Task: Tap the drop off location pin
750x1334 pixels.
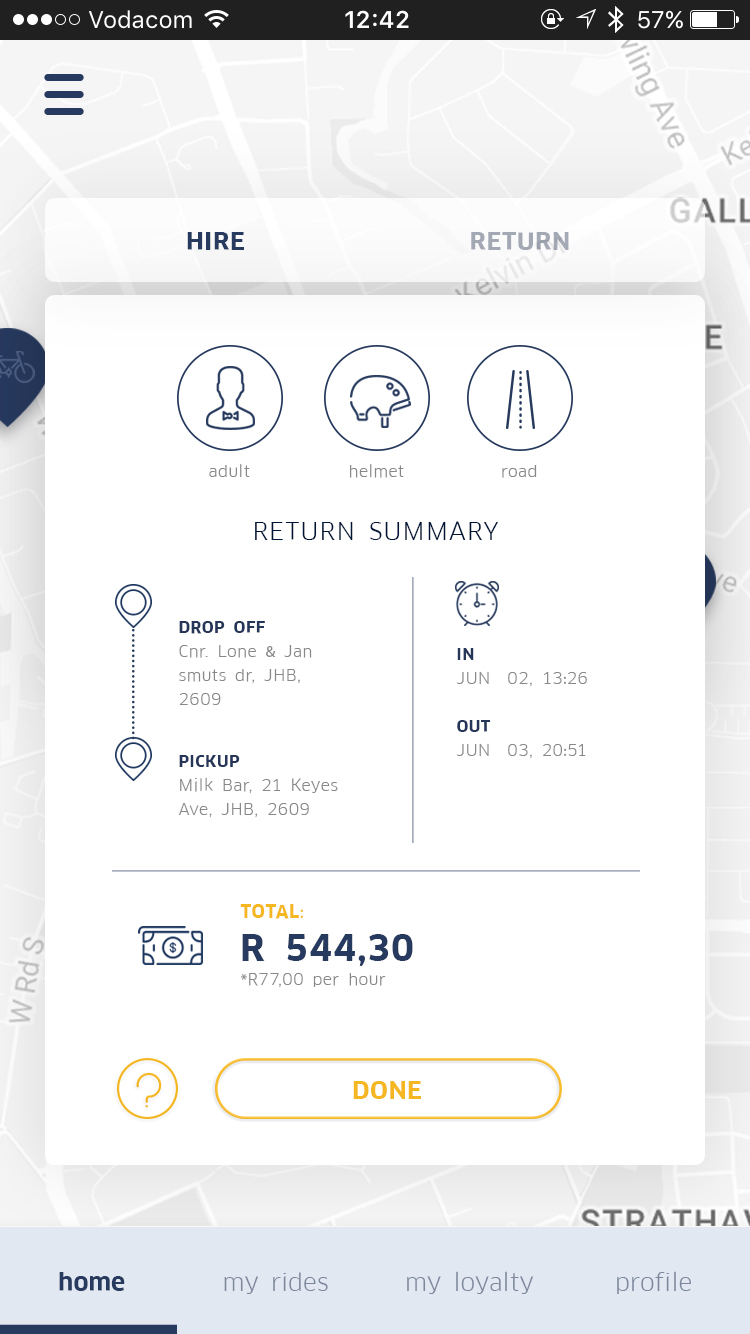Action: click(x=134, y=605)
